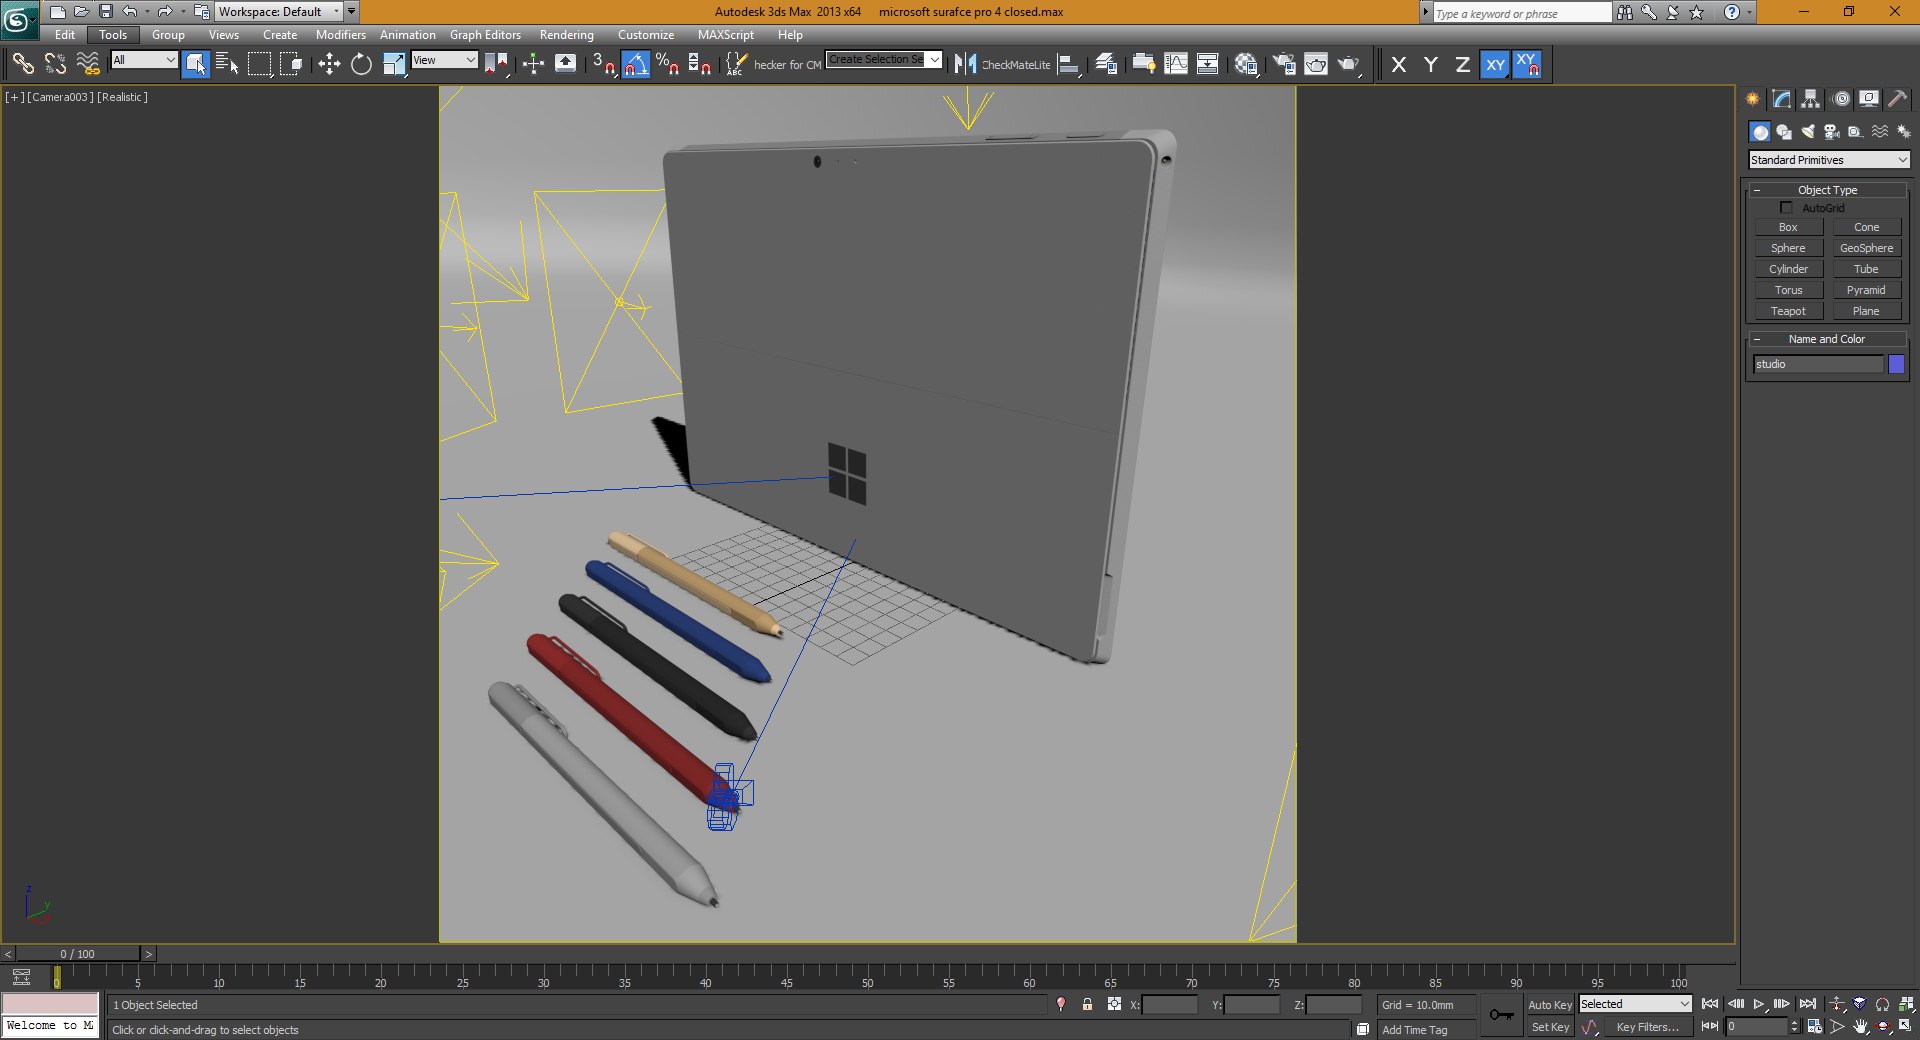Viewport: 1920px width, 1040px height.
Task: Click the Use Pivot Point Center icon
Action: (496, 64)
